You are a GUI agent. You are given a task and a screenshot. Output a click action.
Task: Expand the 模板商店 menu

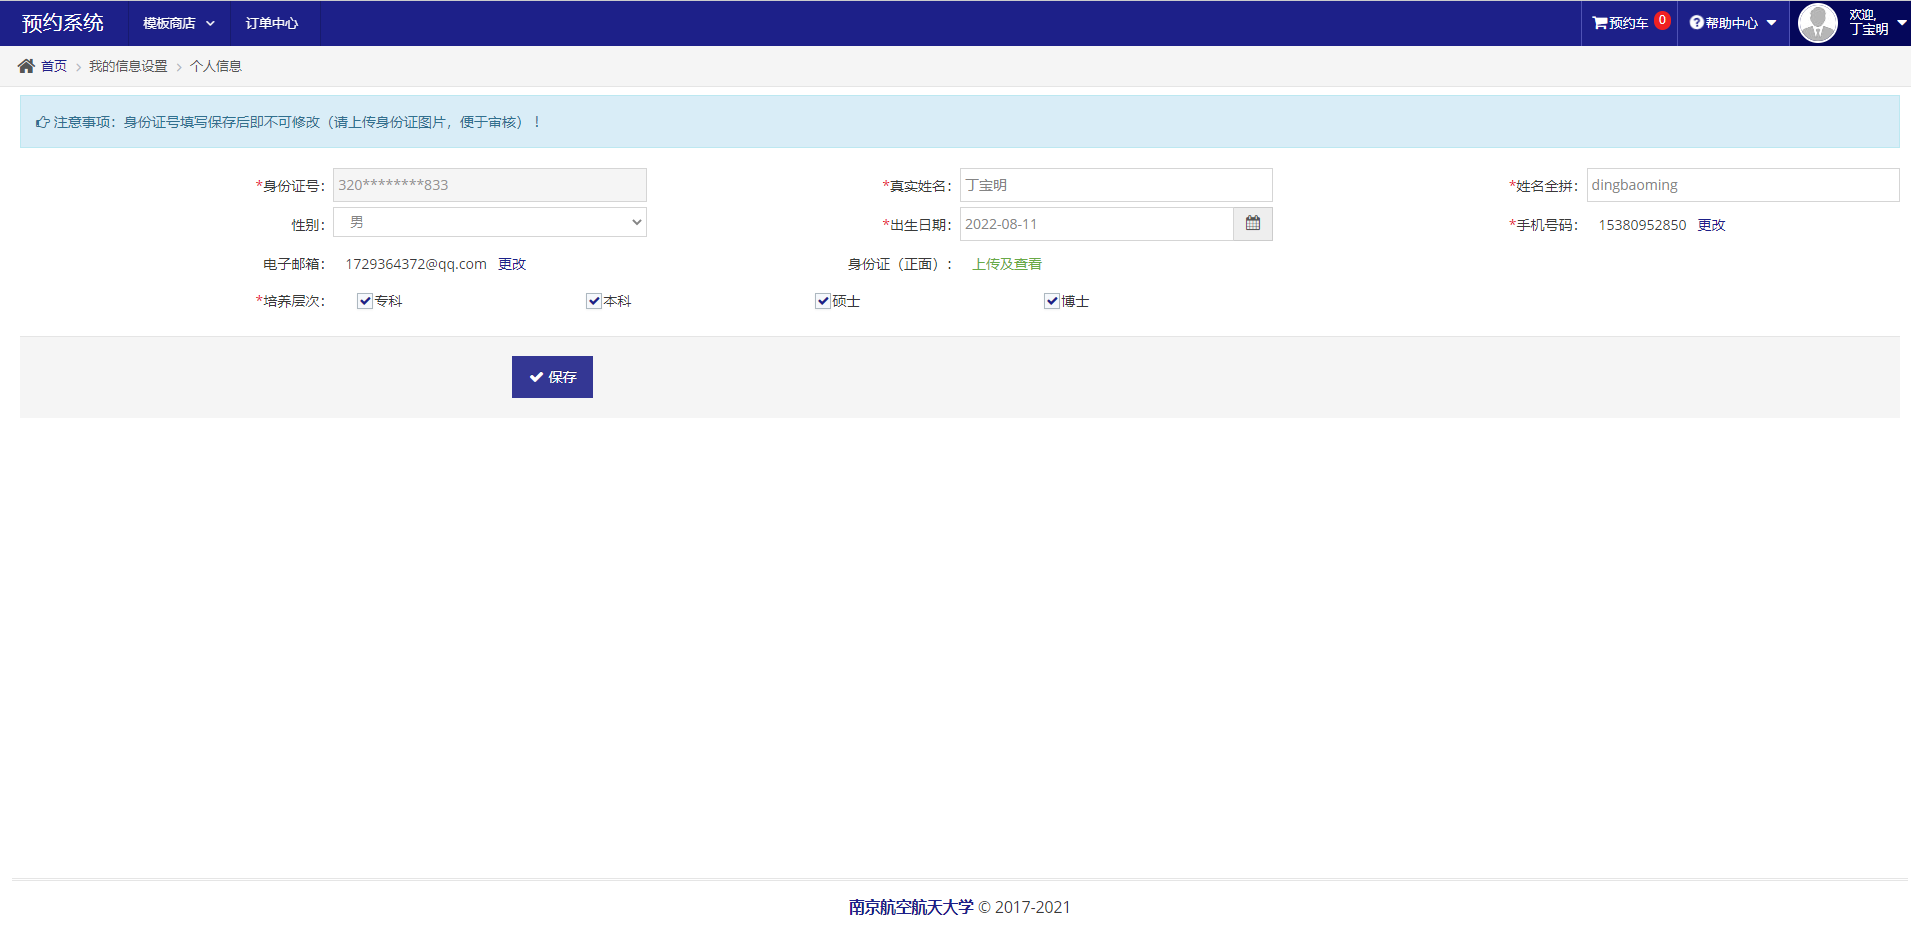(x=178, y=23)
